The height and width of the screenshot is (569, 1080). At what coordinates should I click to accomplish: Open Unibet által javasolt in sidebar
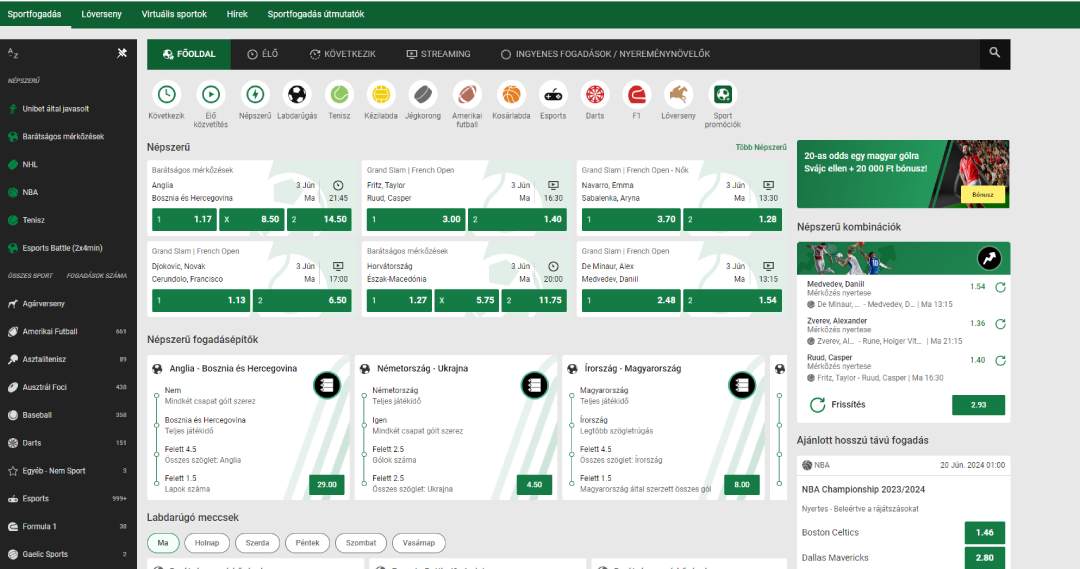coord(55,109)
